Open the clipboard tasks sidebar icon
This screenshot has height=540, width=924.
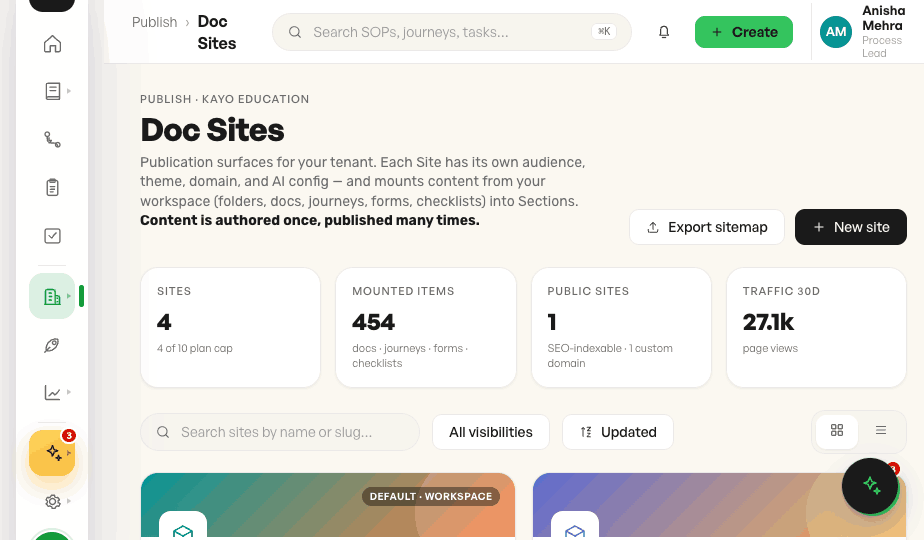52,187
